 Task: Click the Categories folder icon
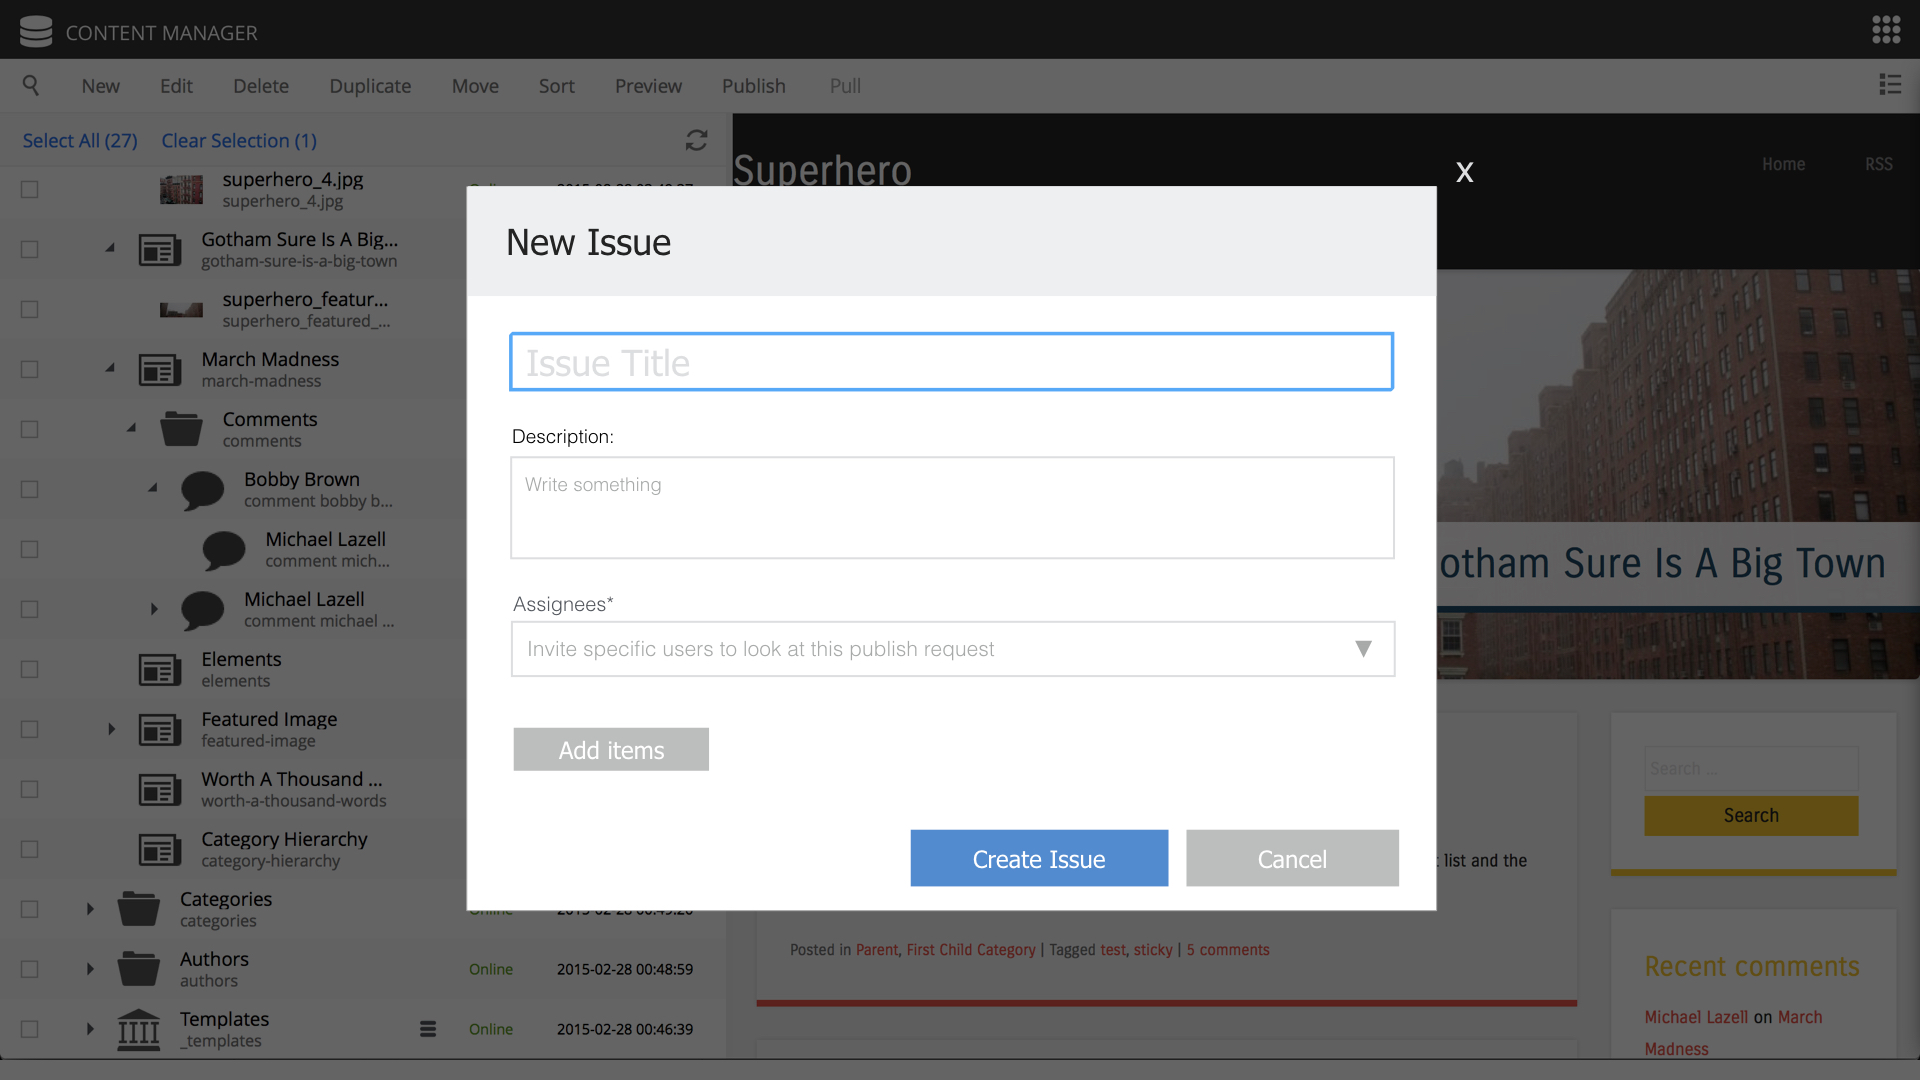pyautogui.click(x=138, y=909)
